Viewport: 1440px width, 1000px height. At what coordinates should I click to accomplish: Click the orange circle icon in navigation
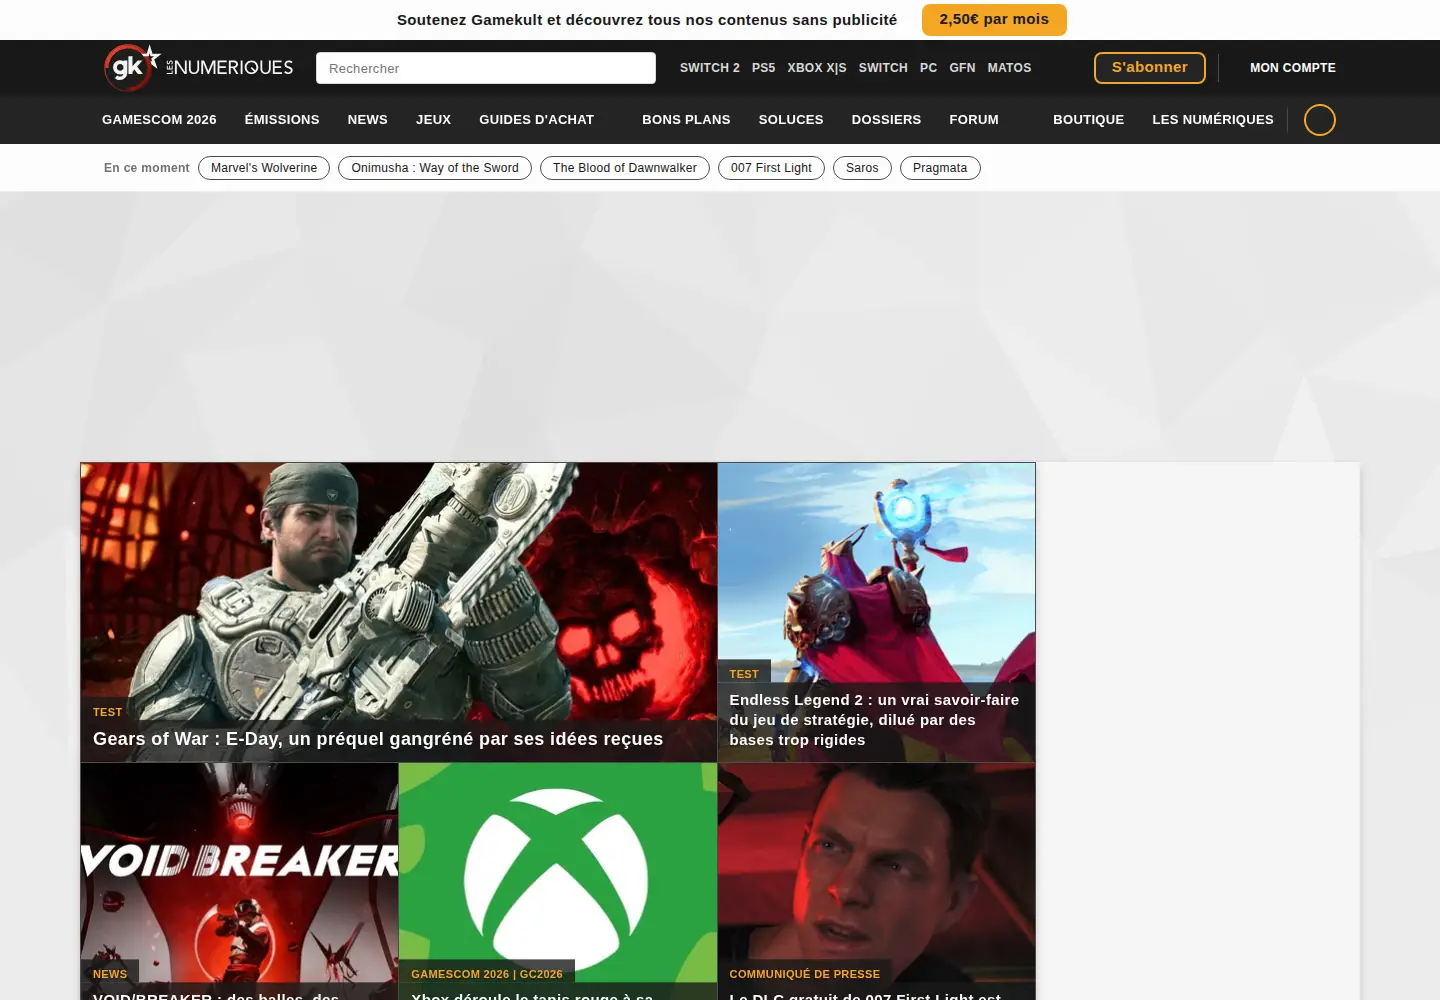click(1320, 120)
